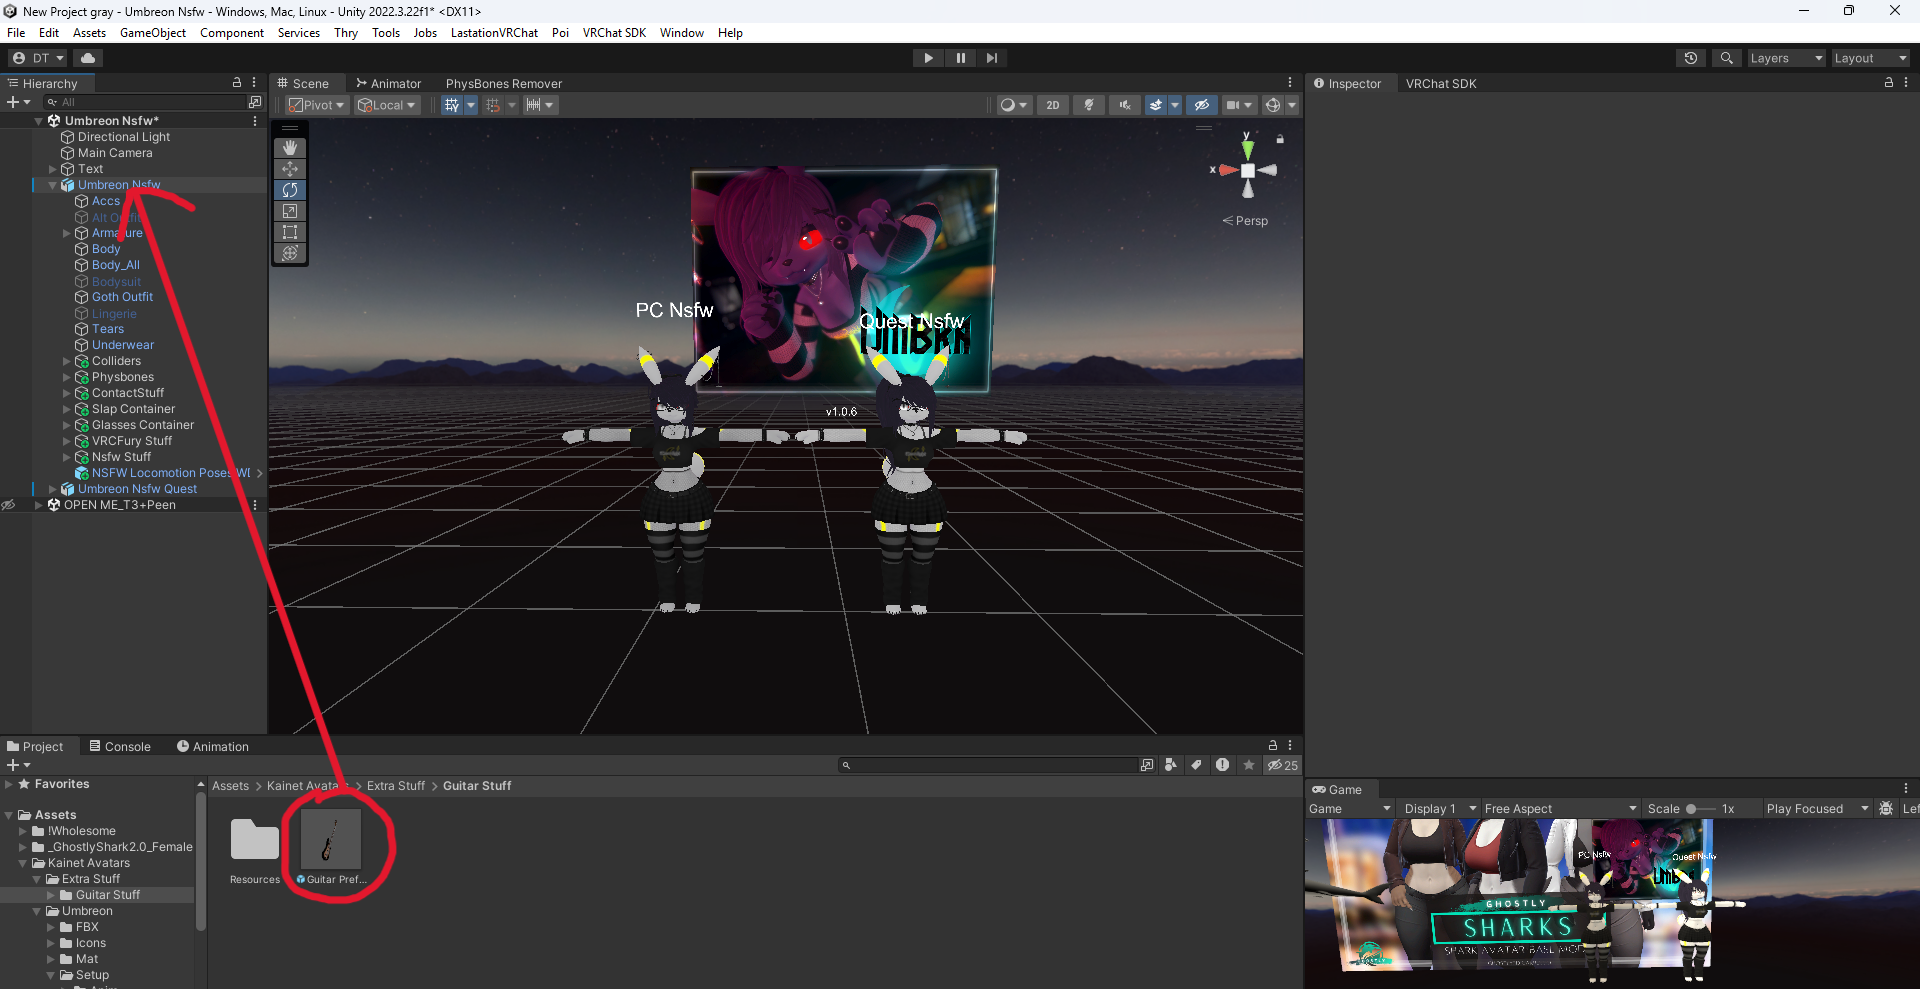Open Free Aspect dropdown
This screenshot has height=989, width=1920.
pos(1560,808)
